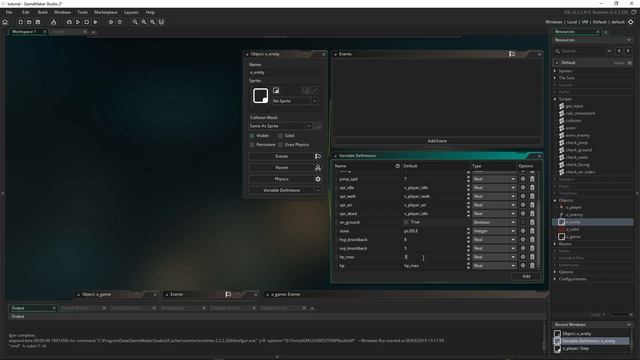Open options for hp variable
640x360 pixels.
(x=523, y=265)
